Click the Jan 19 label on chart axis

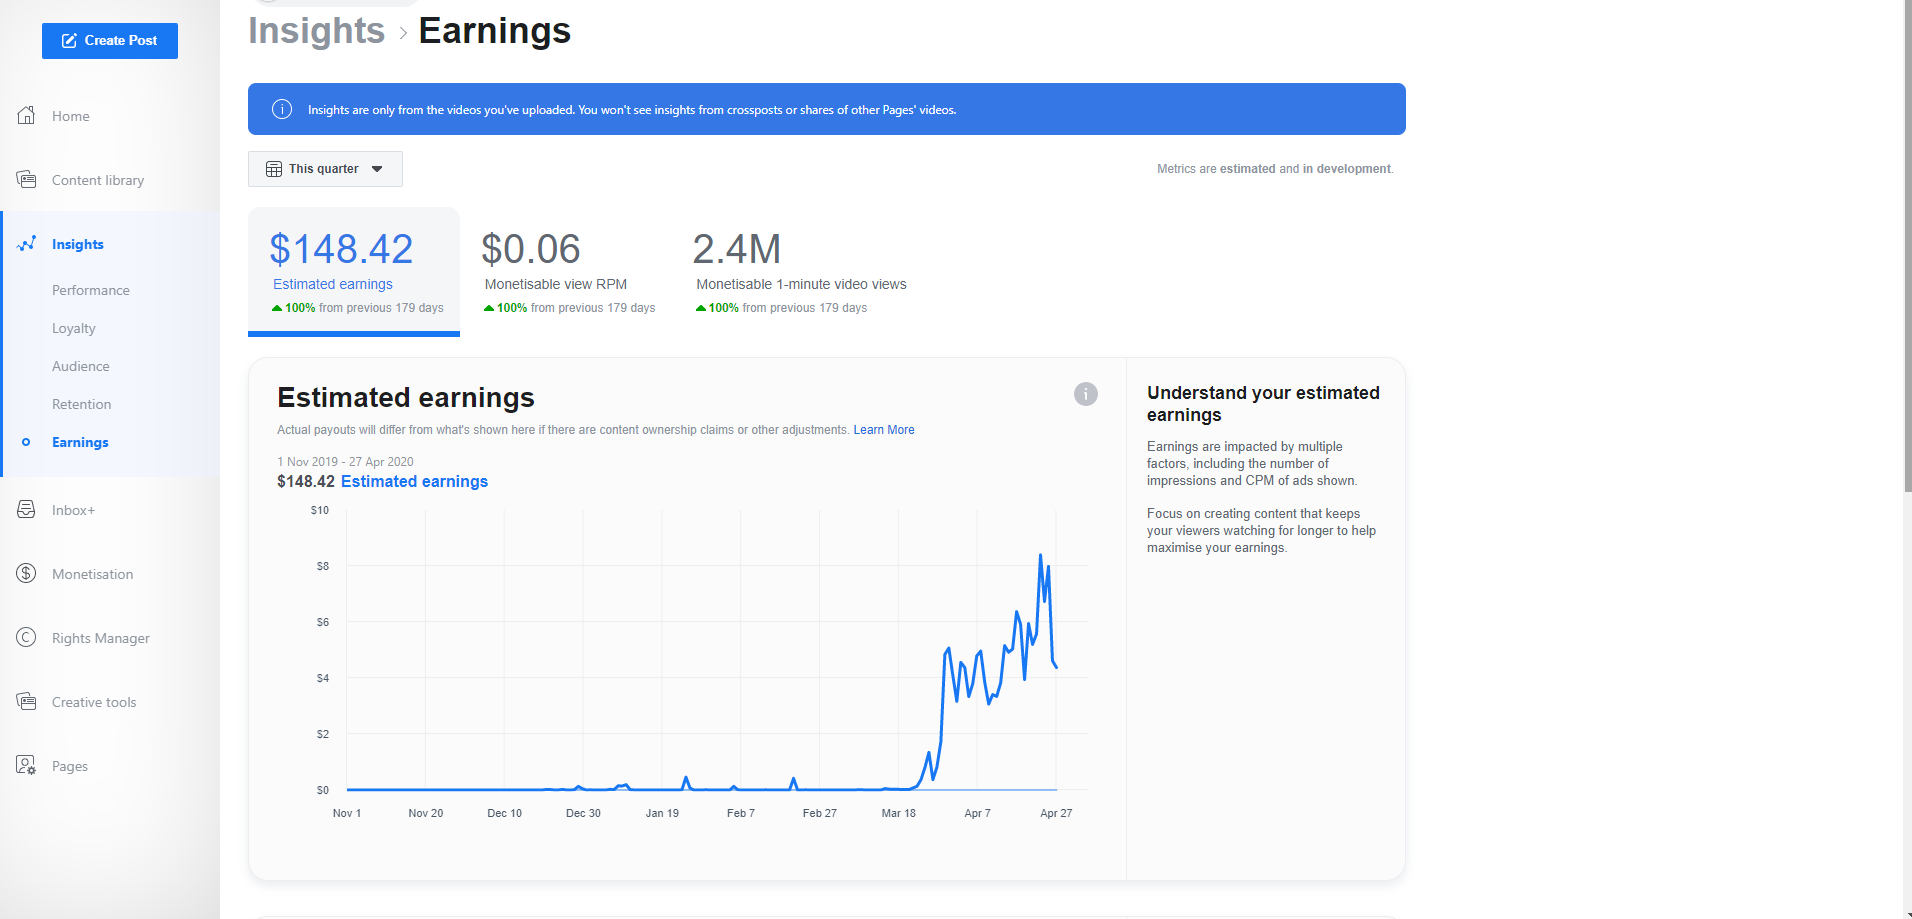662,813
